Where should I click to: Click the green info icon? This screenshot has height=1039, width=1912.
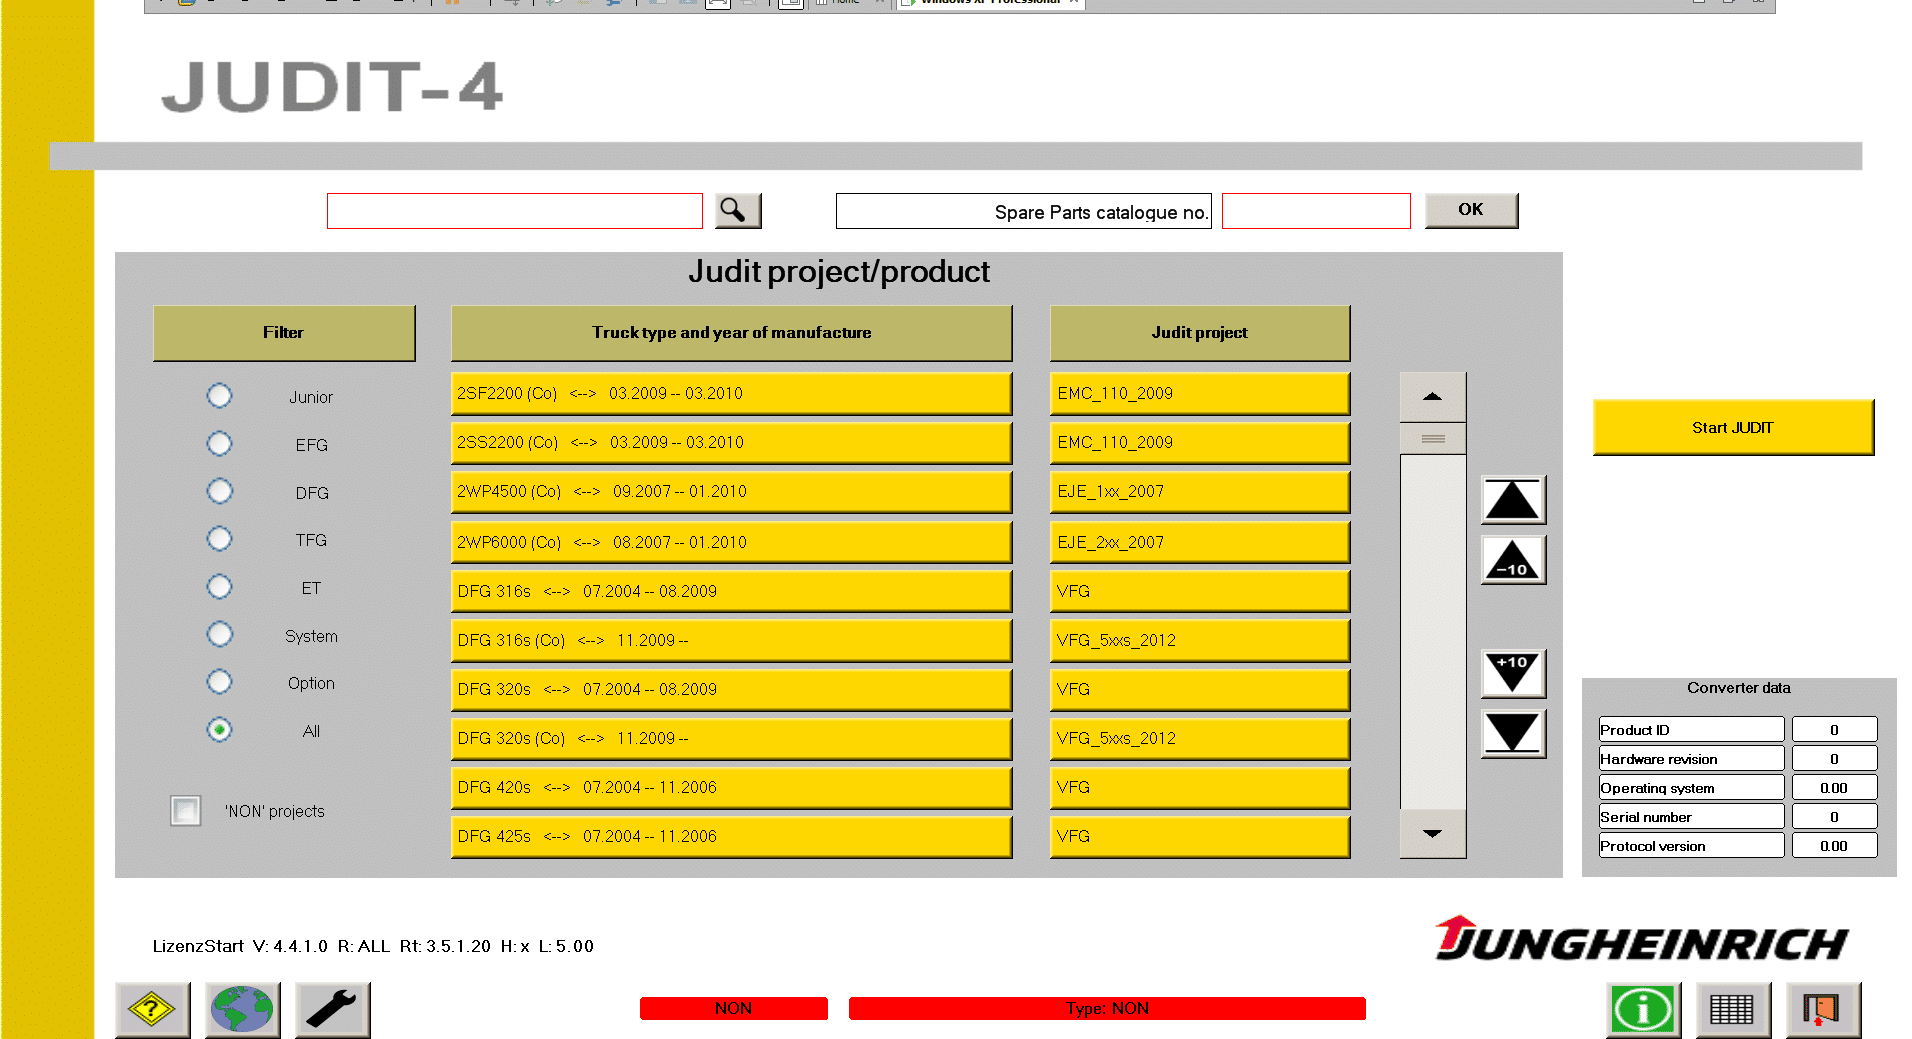click(1643, 1010)
